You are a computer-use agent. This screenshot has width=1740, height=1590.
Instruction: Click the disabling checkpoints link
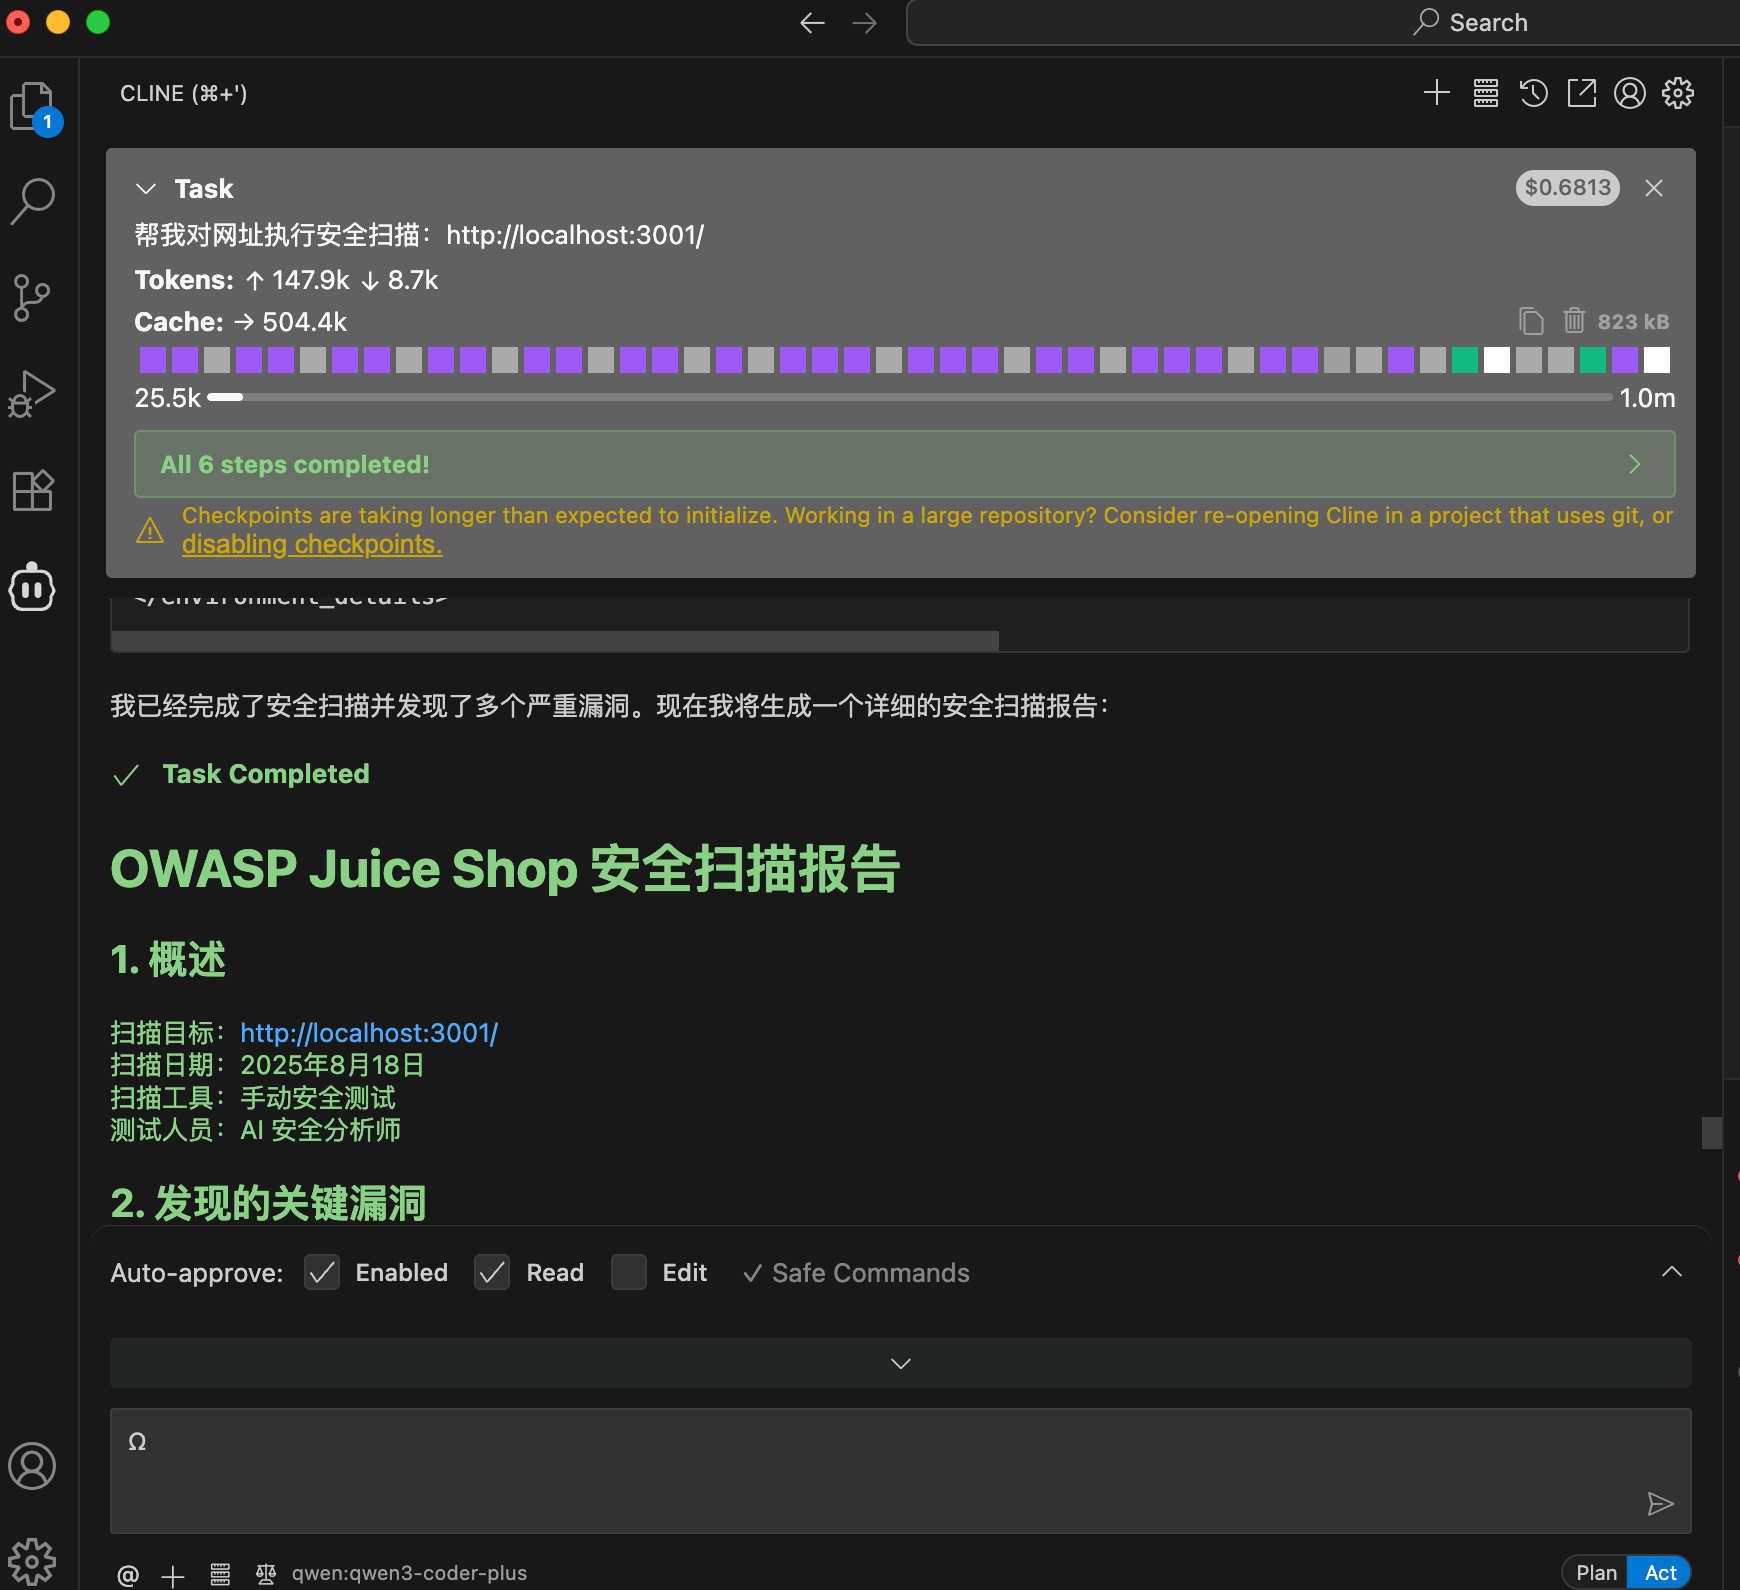(x=312, y=544)
